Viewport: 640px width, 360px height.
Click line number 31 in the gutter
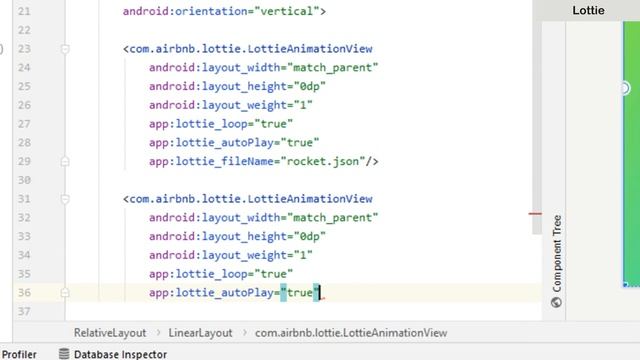24,199
